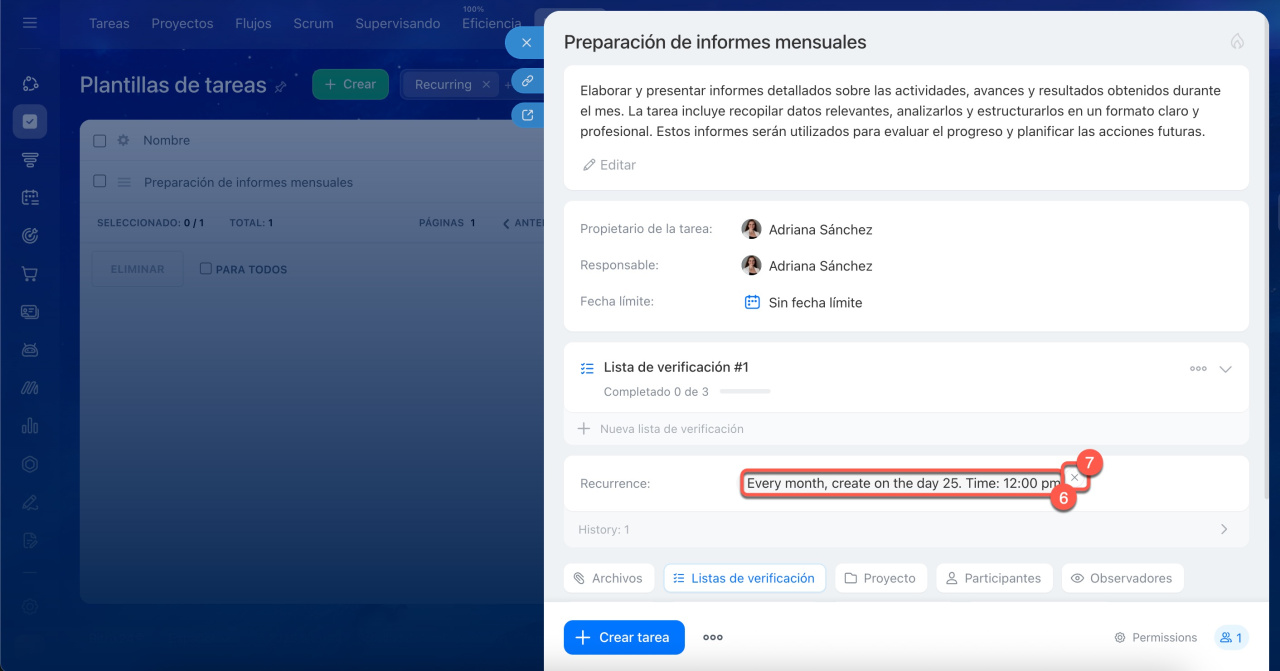Viewport: 1280px width, 671px height.
Task: Click the flame priority icon
Action: [x=1237, y=42]
